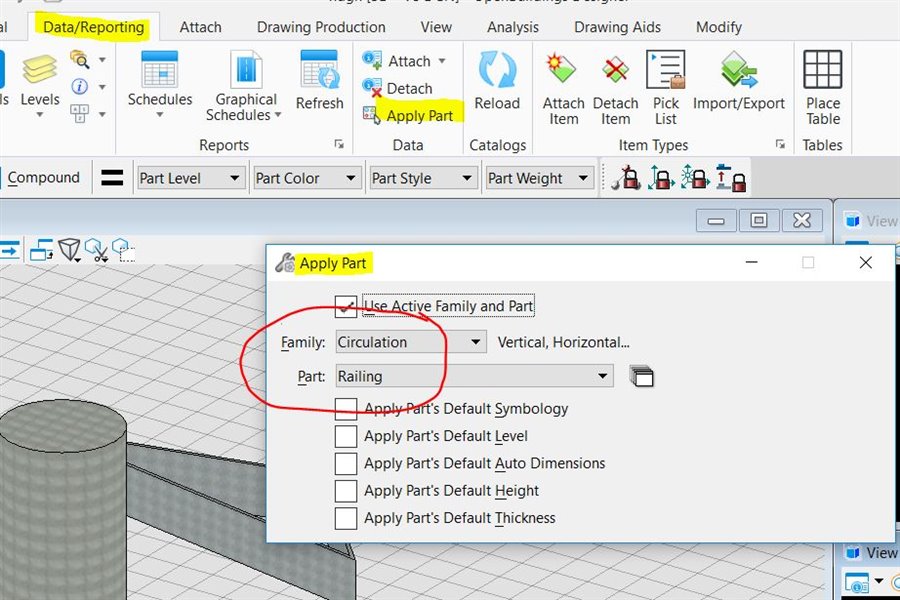The height and width of the screenshot is (600, 900).
Task: Open the Part Level dropdown
Action: (191, 178)
